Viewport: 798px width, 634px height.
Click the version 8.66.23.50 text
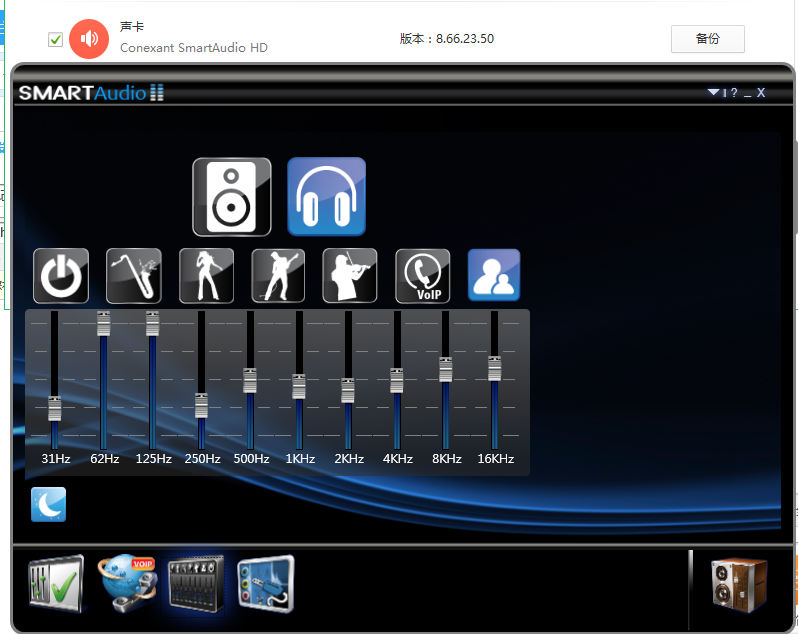pyautogui.click(x=447, y=39)
